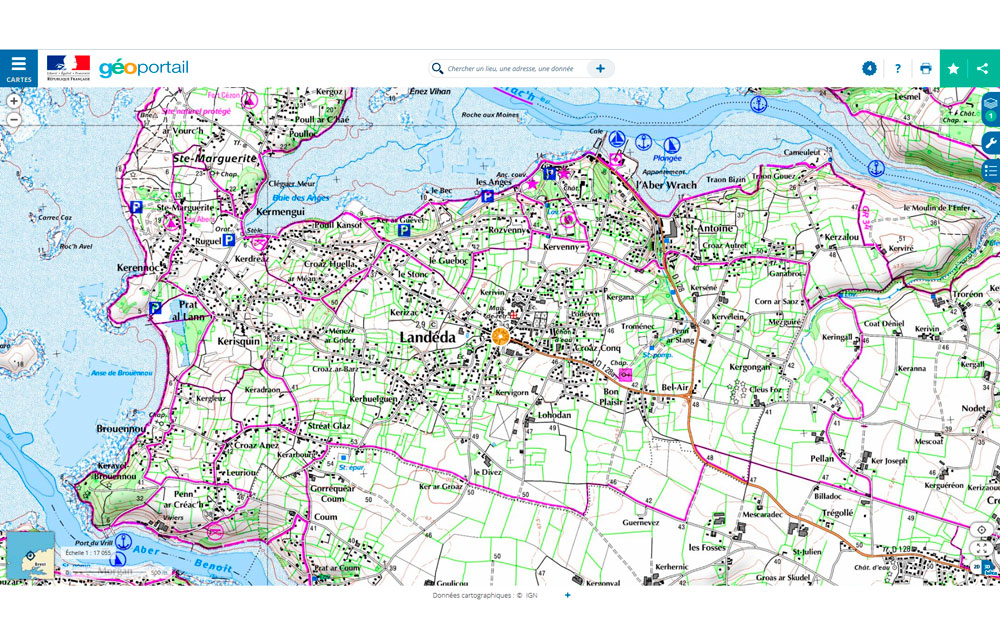Click the magnifier search icon
The width and height of the screenshot is (1000, 625).
click(x=437, y=68)
